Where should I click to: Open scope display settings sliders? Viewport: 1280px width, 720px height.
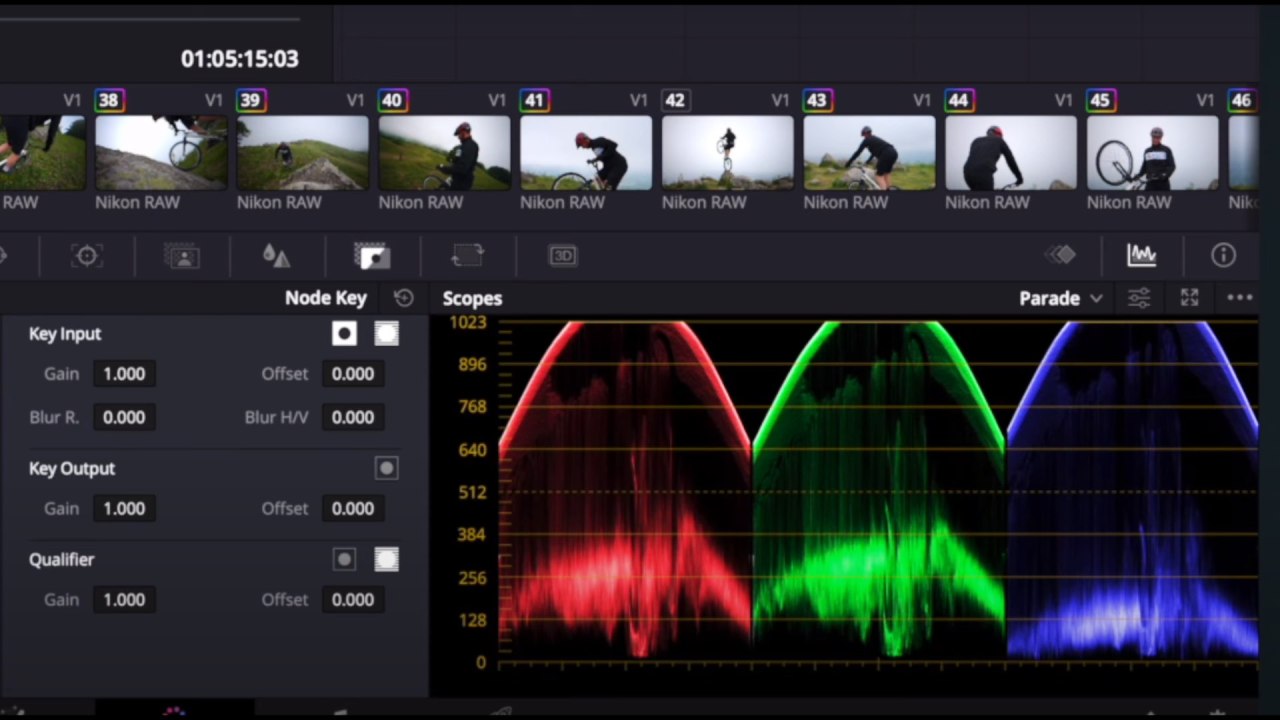[1139, 298]
